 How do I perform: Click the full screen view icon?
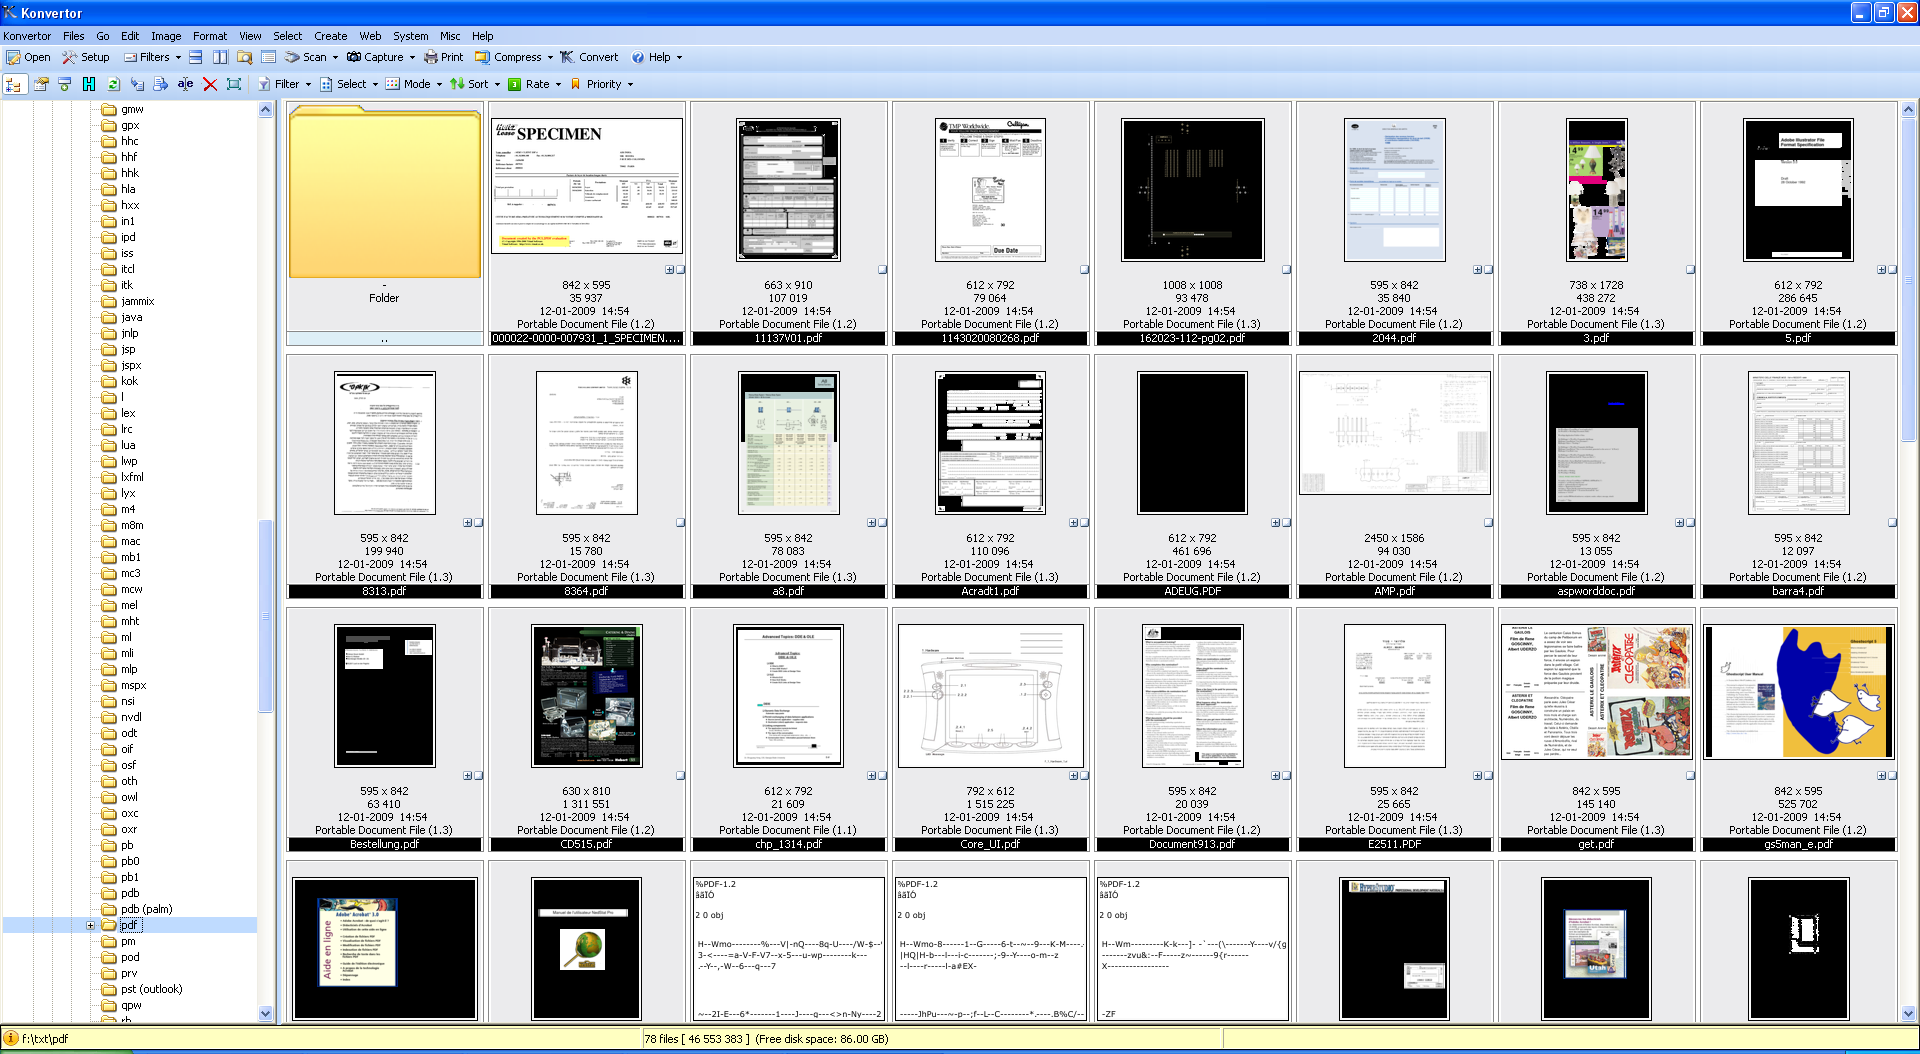(x=234, y=84)
